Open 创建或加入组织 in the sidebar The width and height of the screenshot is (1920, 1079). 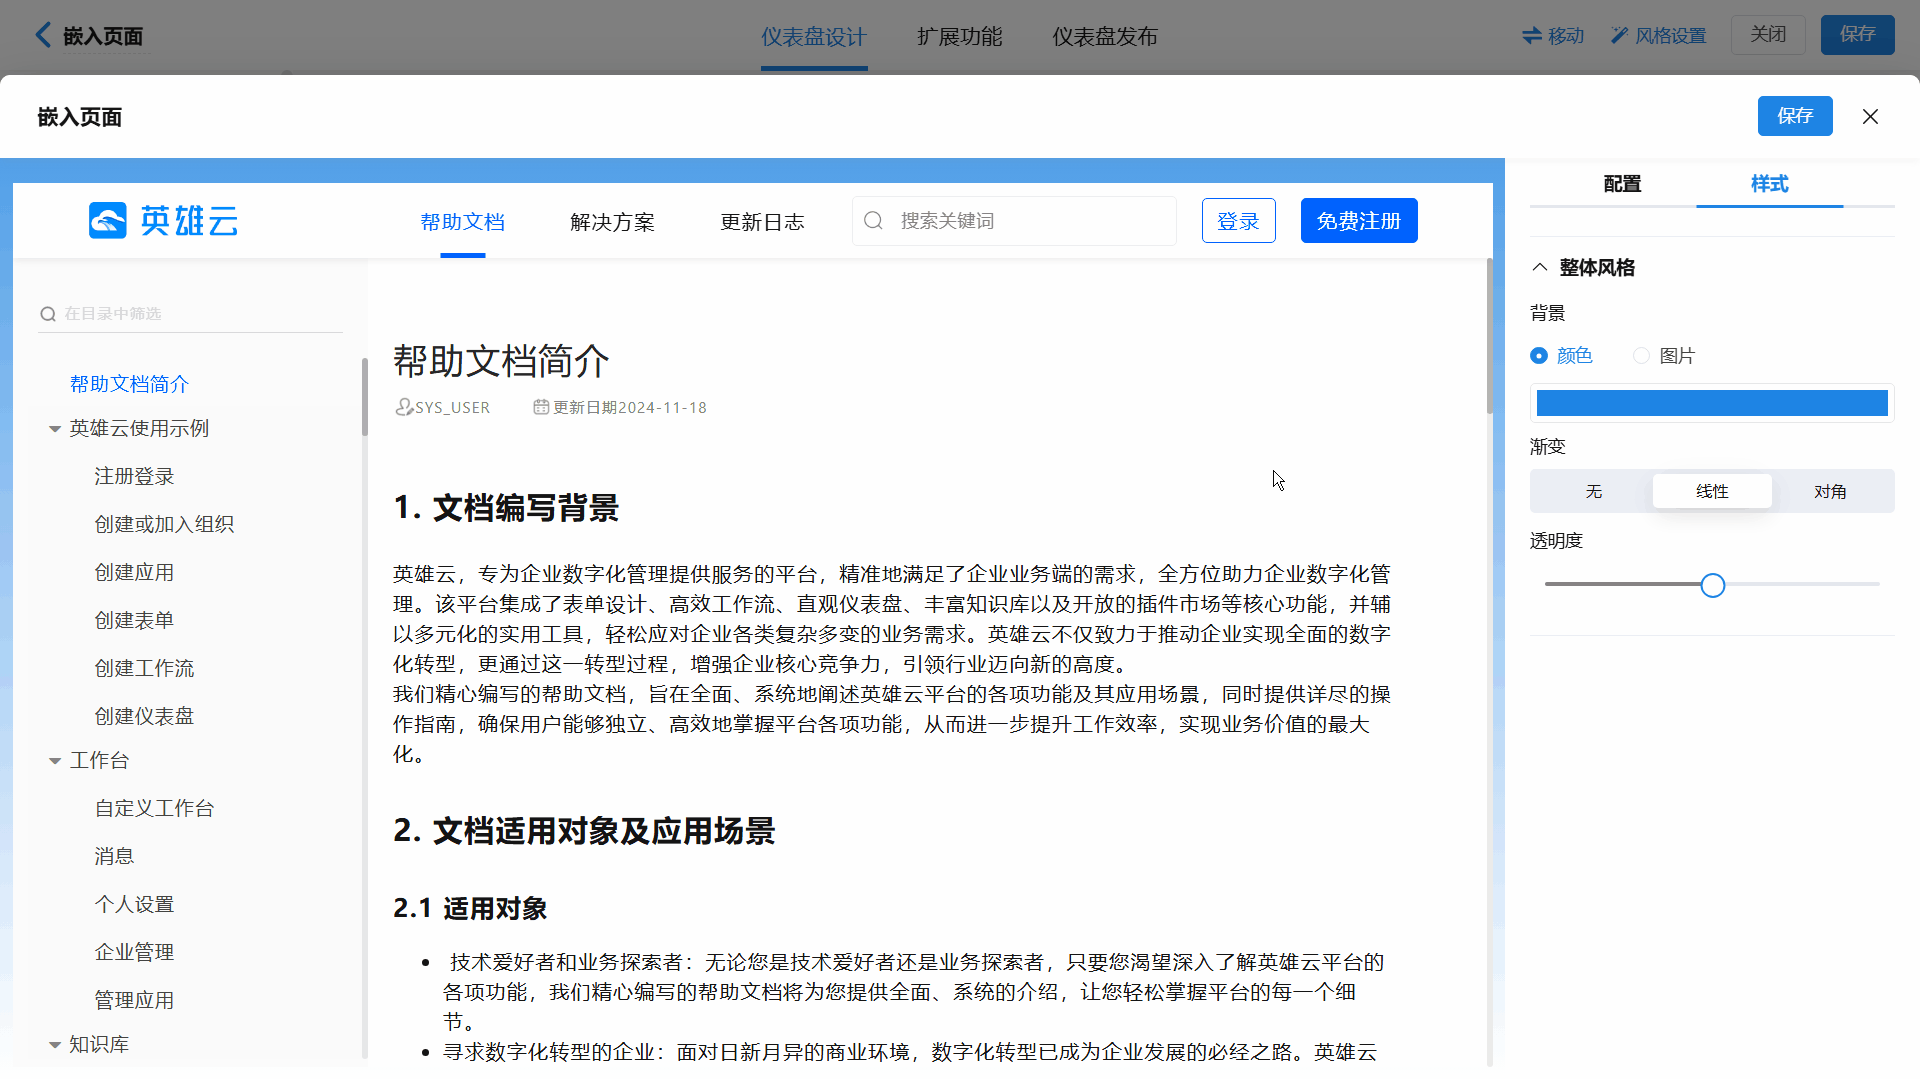tap(164, 524)
